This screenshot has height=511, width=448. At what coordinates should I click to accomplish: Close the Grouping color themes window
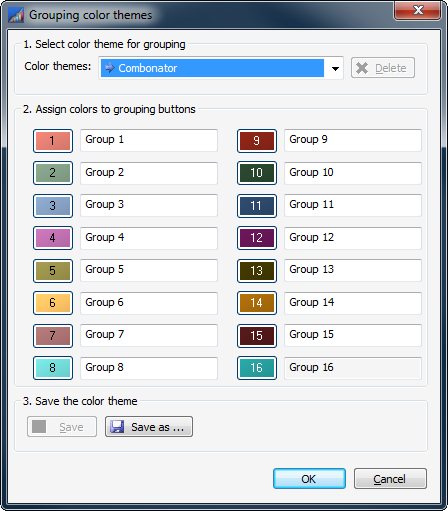418,10
